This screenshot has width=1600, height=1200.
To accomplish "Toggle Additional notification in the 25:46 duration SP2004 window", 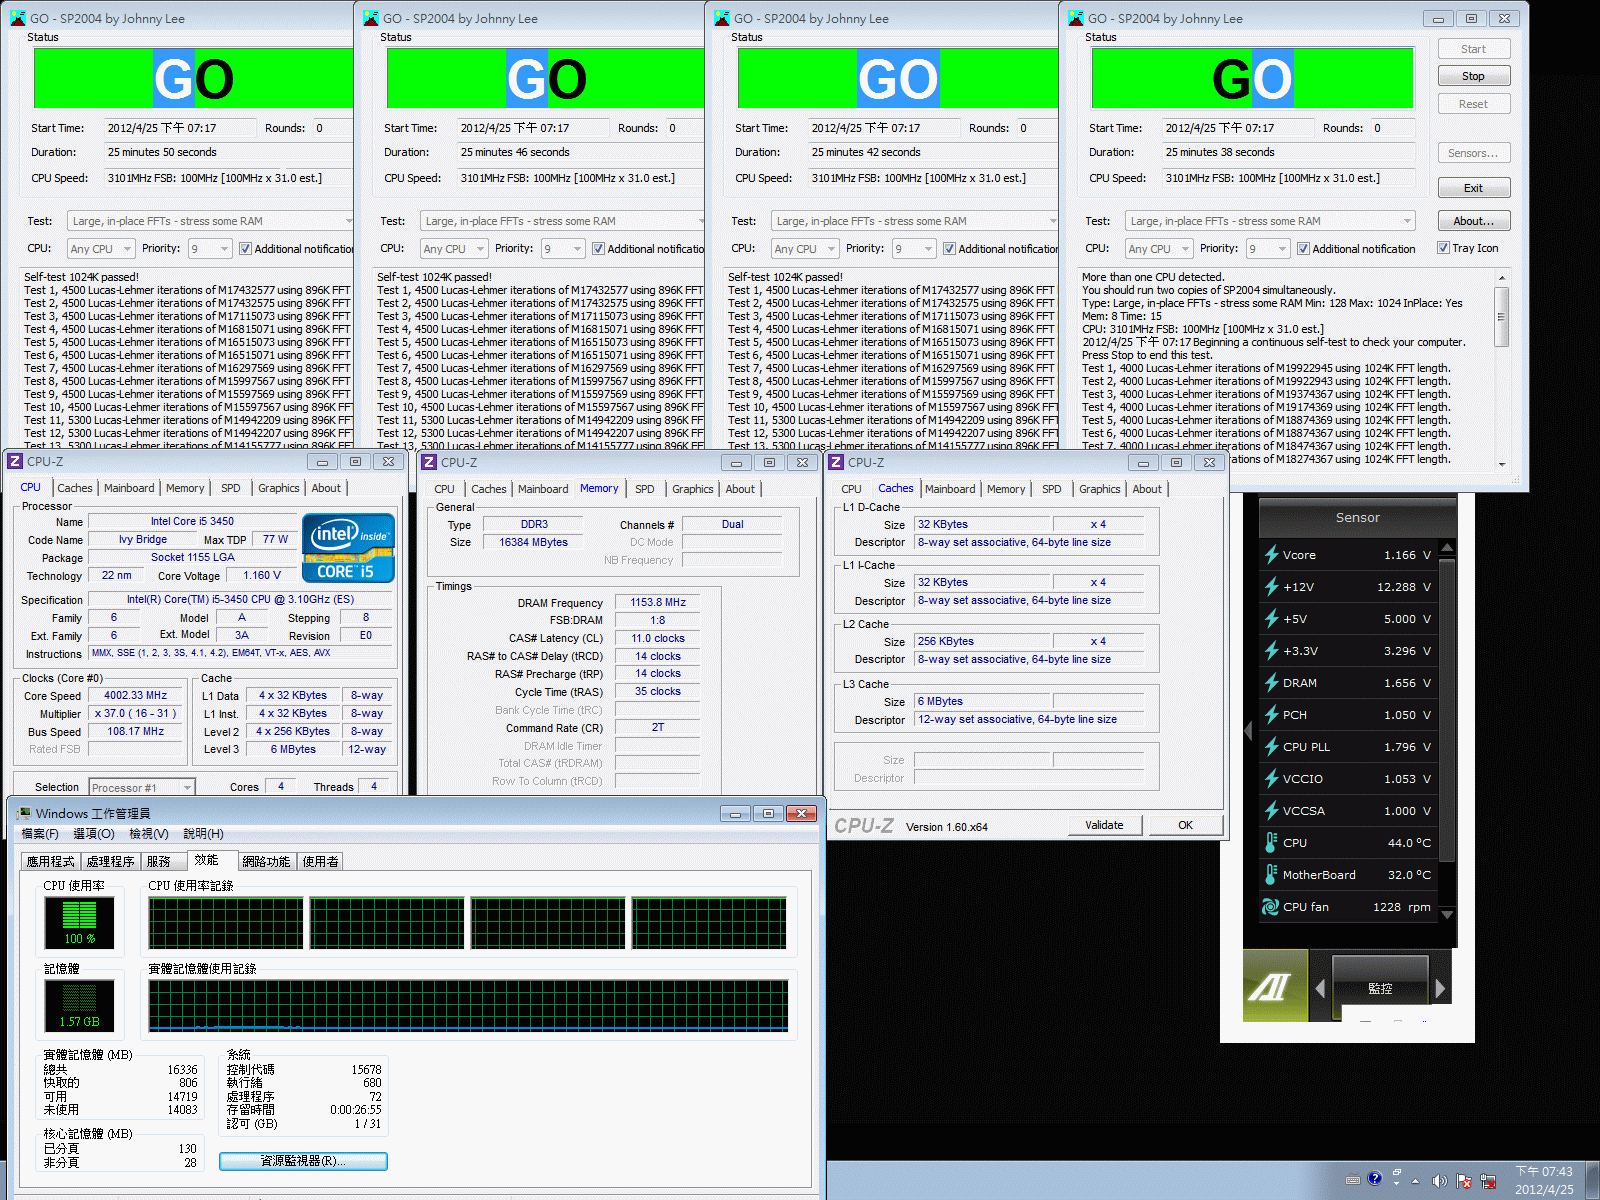I will [x=598, y=249].
